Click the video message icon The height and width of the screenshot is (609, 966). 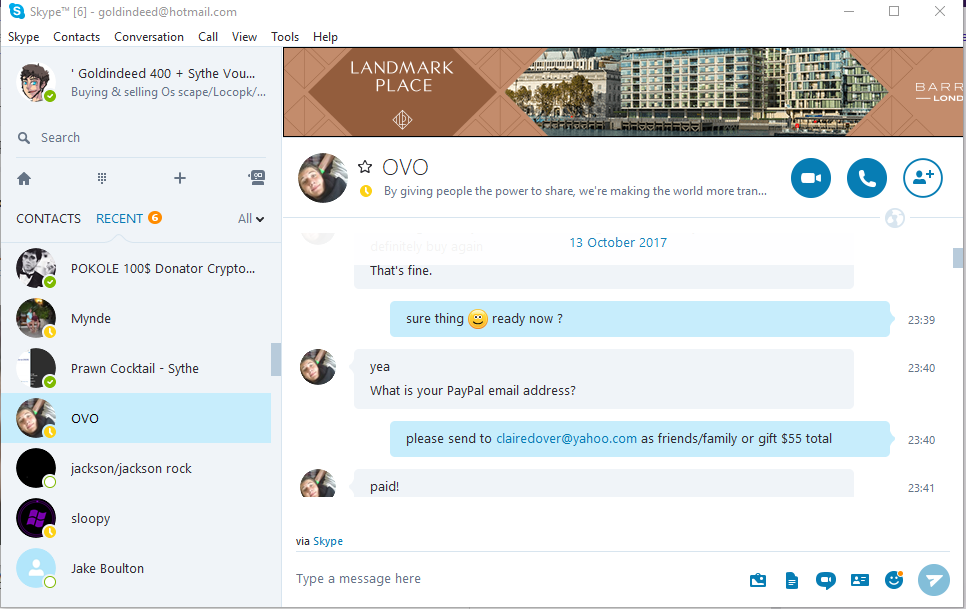pyautogui.click(x=826, y=580)
